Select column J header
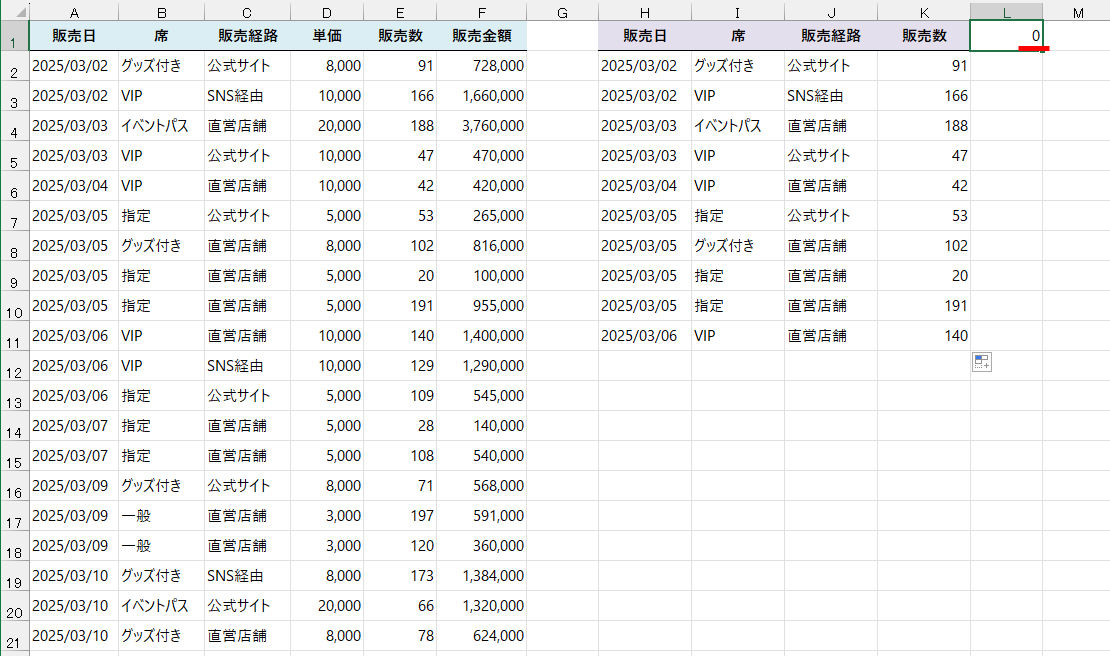The height and width of the screenshot is (656, 1110). coord(831,12)
